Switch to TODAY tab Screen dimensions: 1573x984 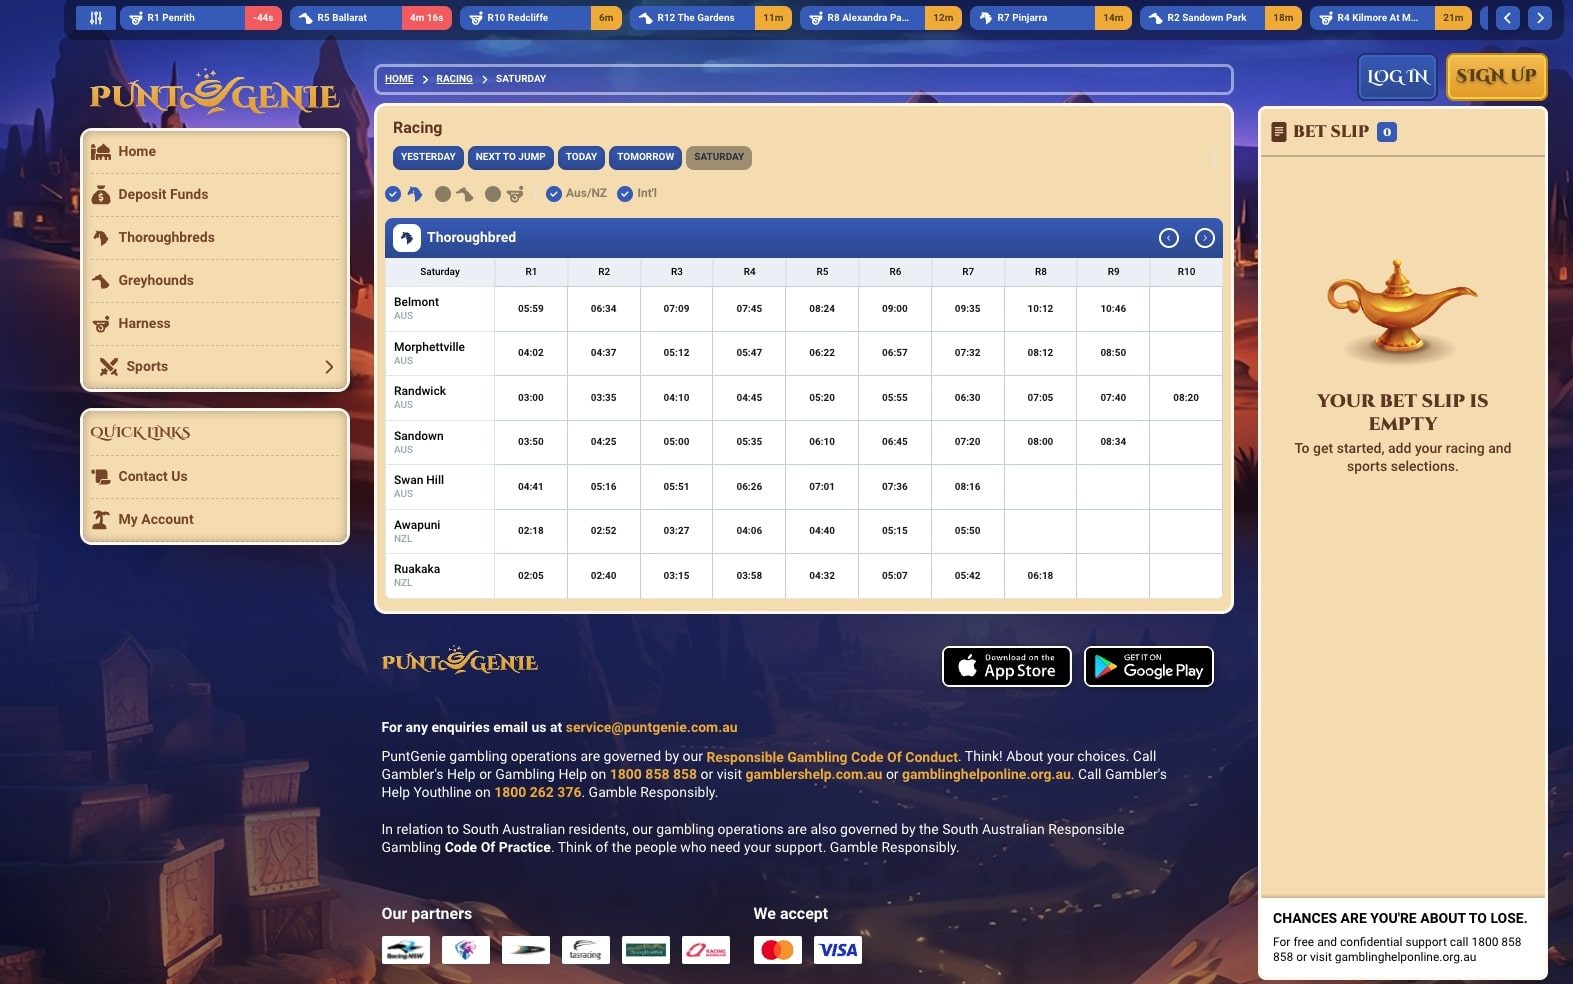[x=581, y=157]
